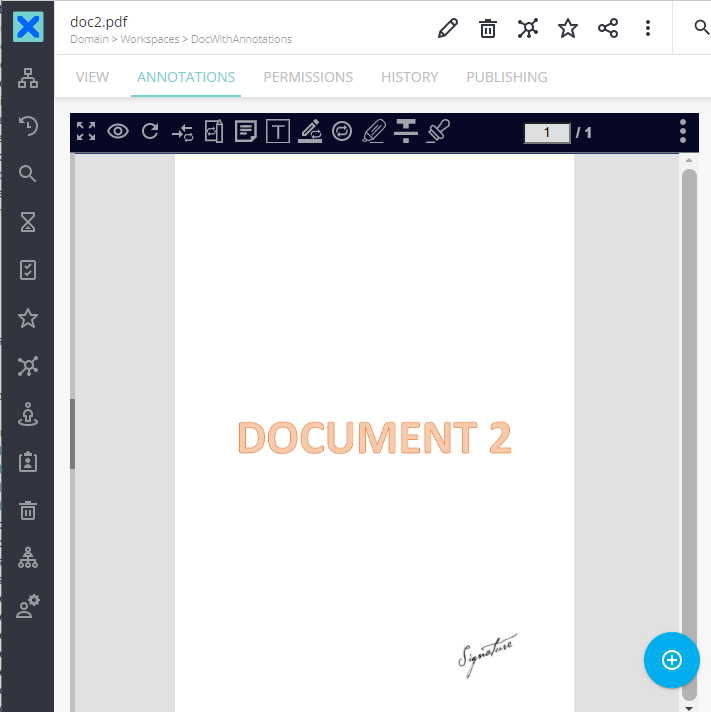Click the DOCUMENT 2 heading text

[x=375, y=438]
